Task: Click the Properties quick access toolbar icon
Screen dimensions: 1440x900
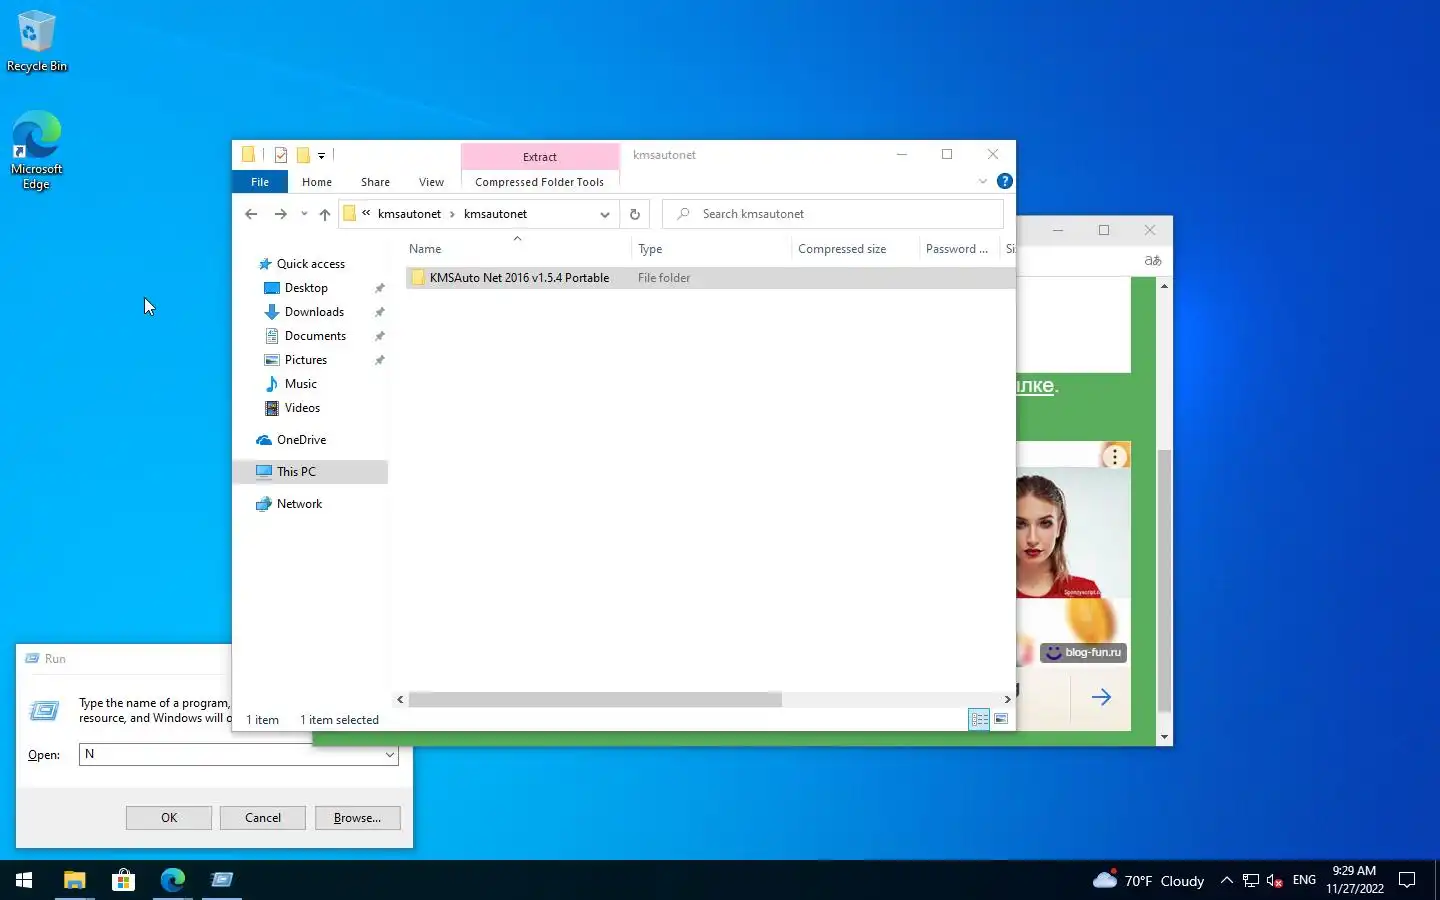Action: (x=281, y=155)
